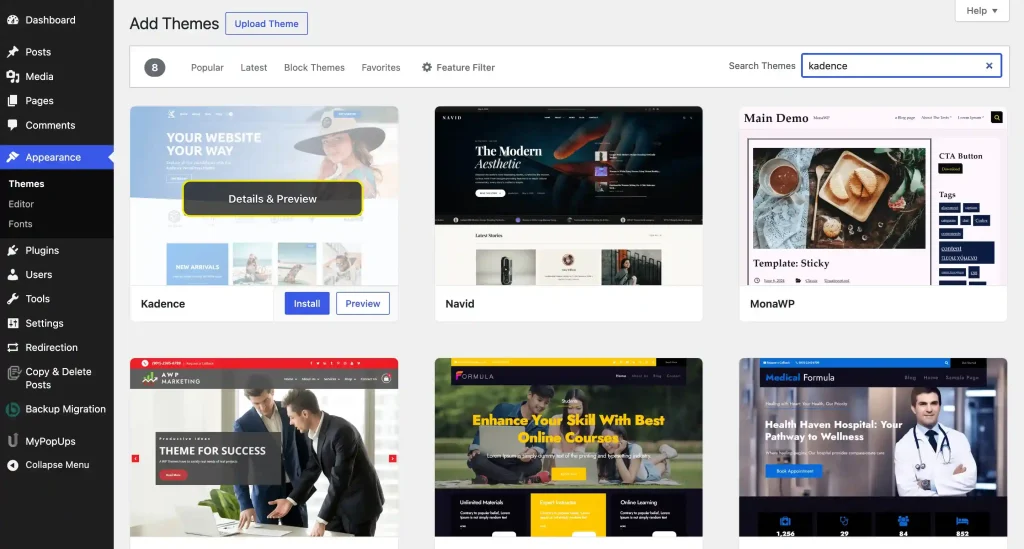Open the Comments menu
Image resolution: width=1024 pixels, height=549 pixels.
[50, 125]
